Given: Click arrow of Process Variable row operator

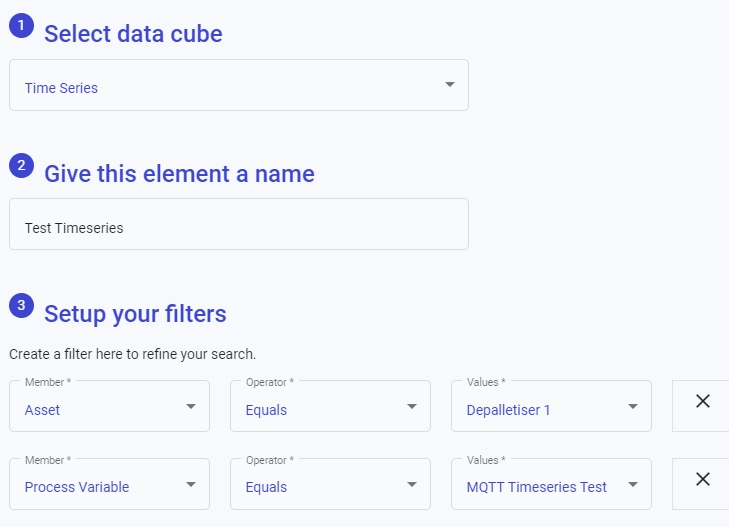Looking at the screenshot, I should pos(412,485).
